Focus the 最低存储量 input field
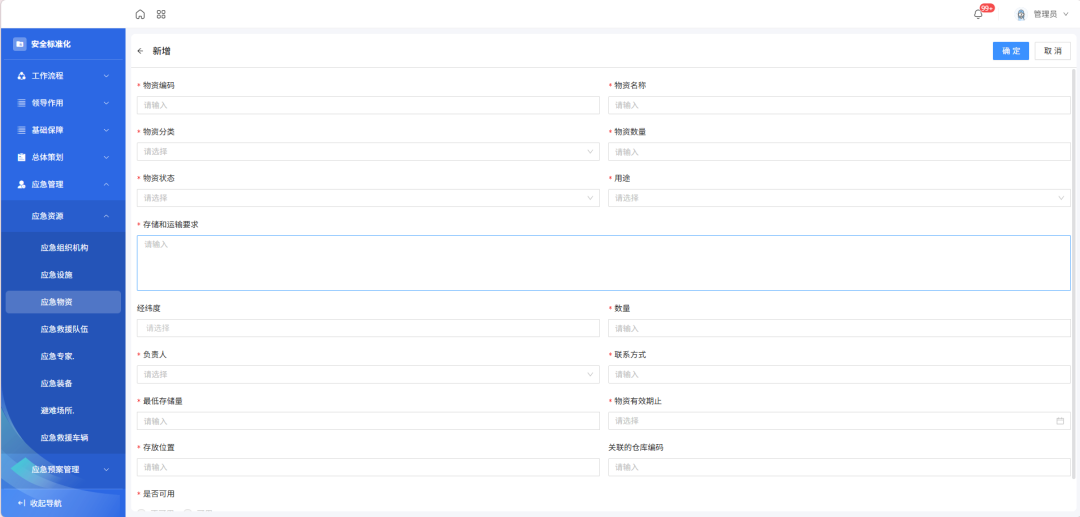Viewport: 1080px width, 517px height. (368, 421)
